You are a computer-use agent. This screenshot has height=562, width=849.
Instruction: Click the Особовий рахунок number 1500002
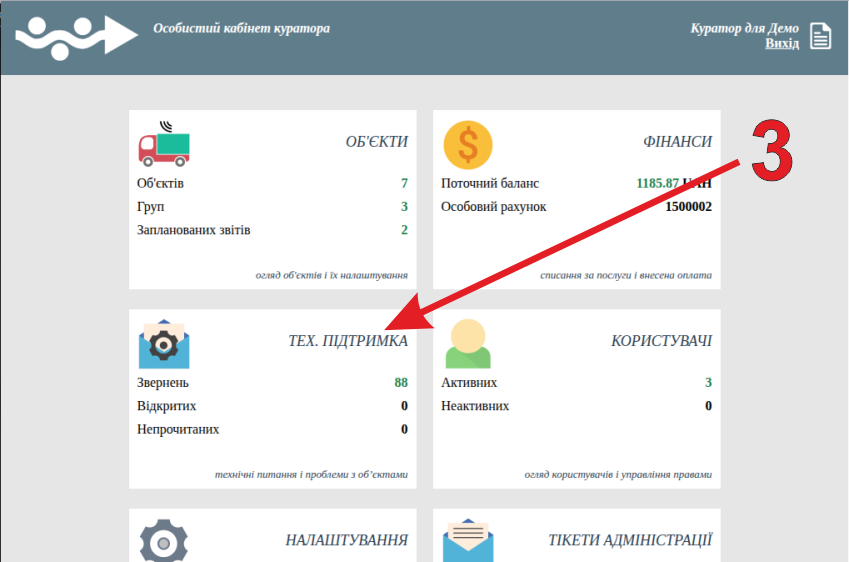coord(688,207)
